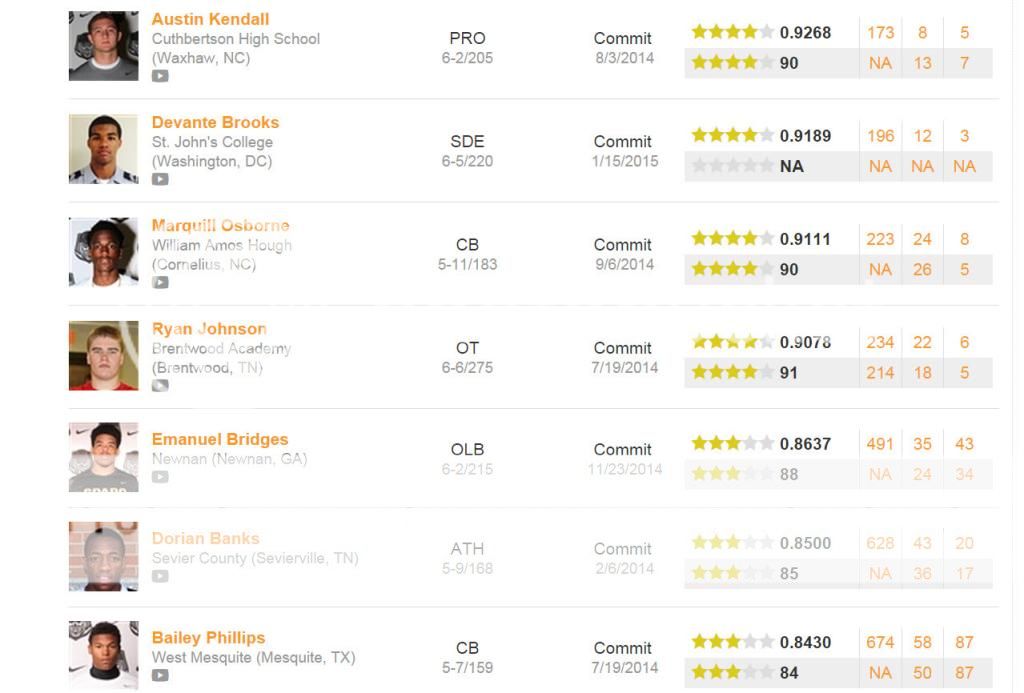The width and height of the screenshot is (1024, 693).
Task: Click Austin Kendall's headshot thumbnail
Action: pyautogui.click(x=104, y=46)
